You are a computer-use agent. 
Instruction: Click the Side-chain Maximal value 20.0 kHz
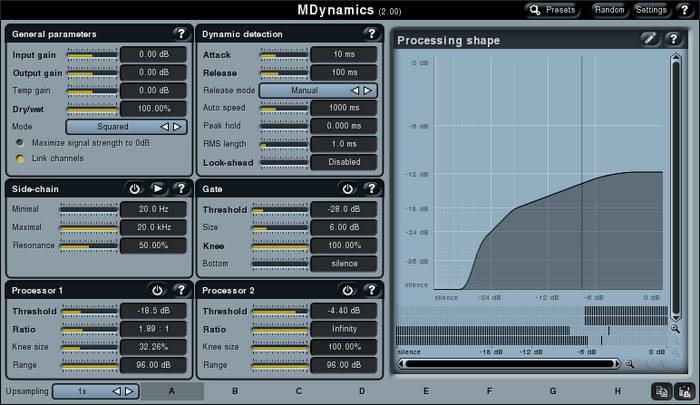154,227
